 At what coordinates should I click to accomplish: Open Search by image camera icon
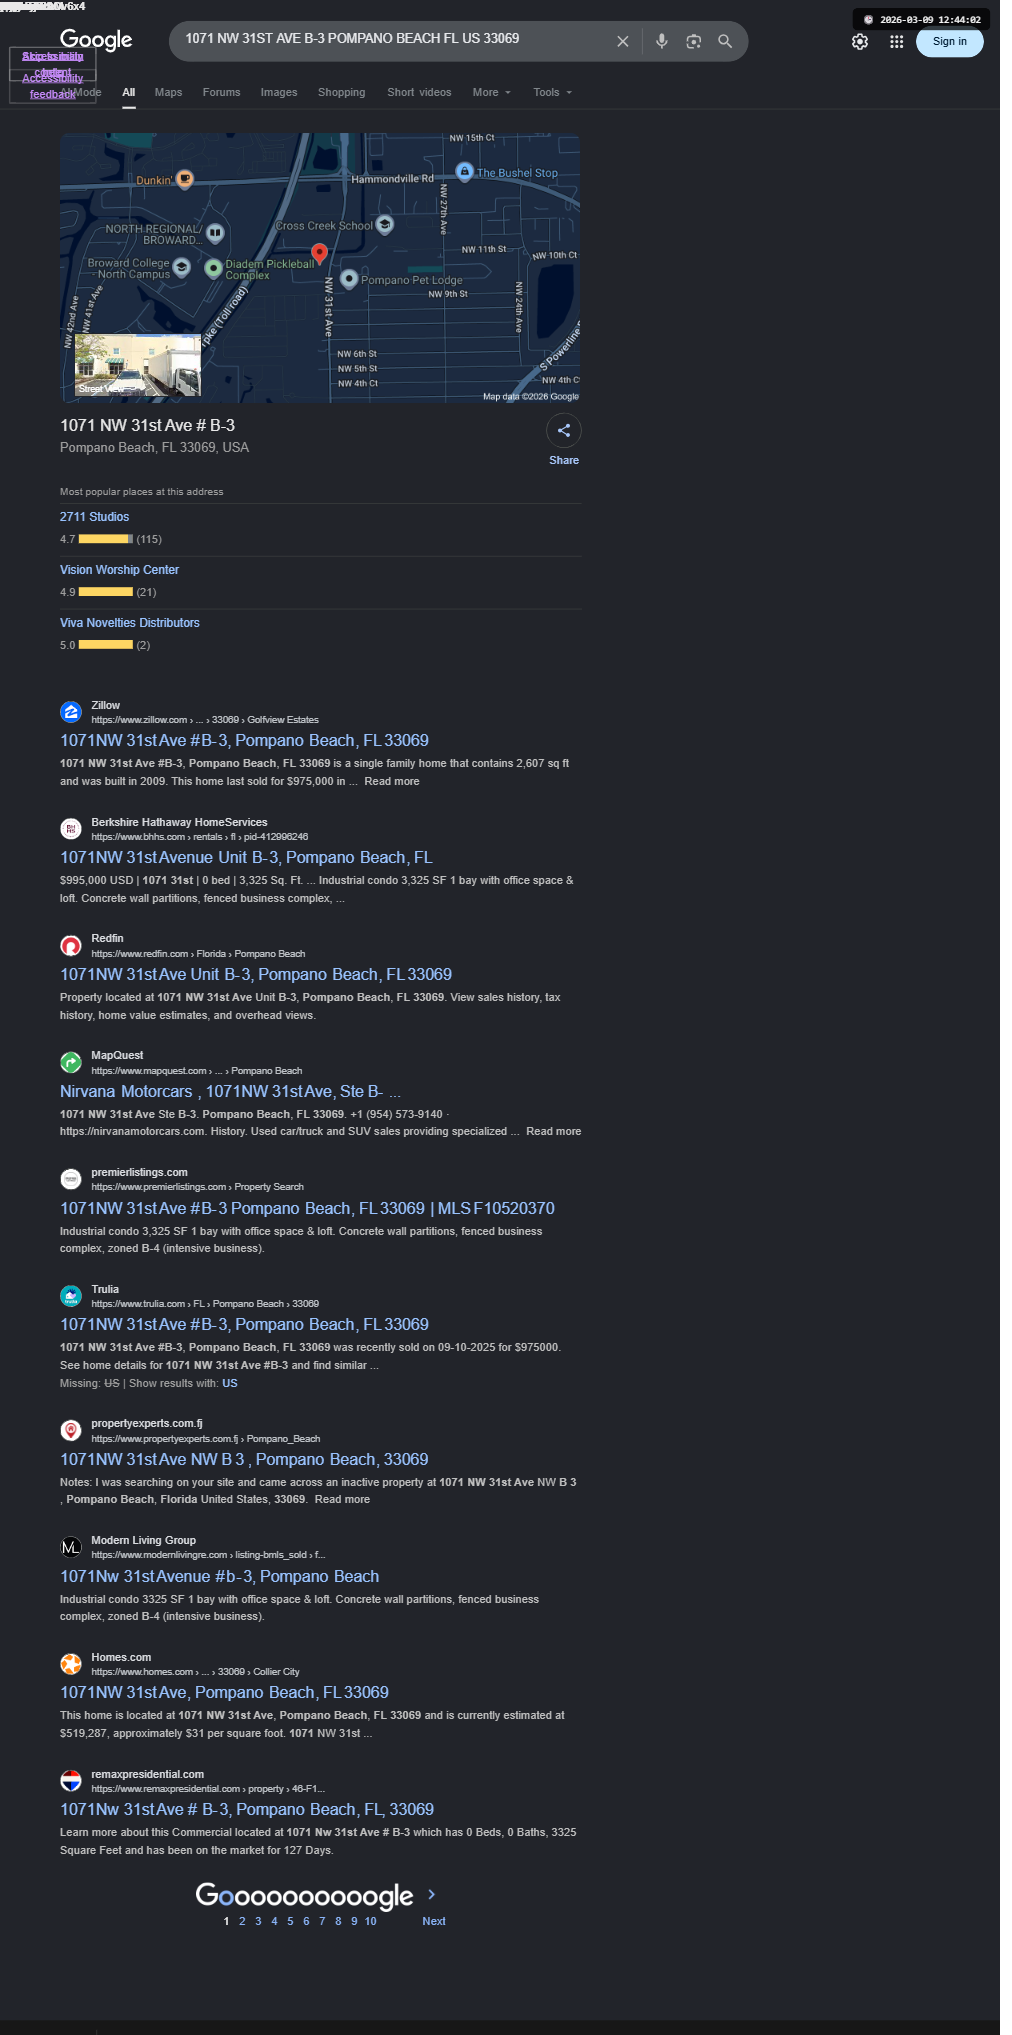click(x=693, y=41)
